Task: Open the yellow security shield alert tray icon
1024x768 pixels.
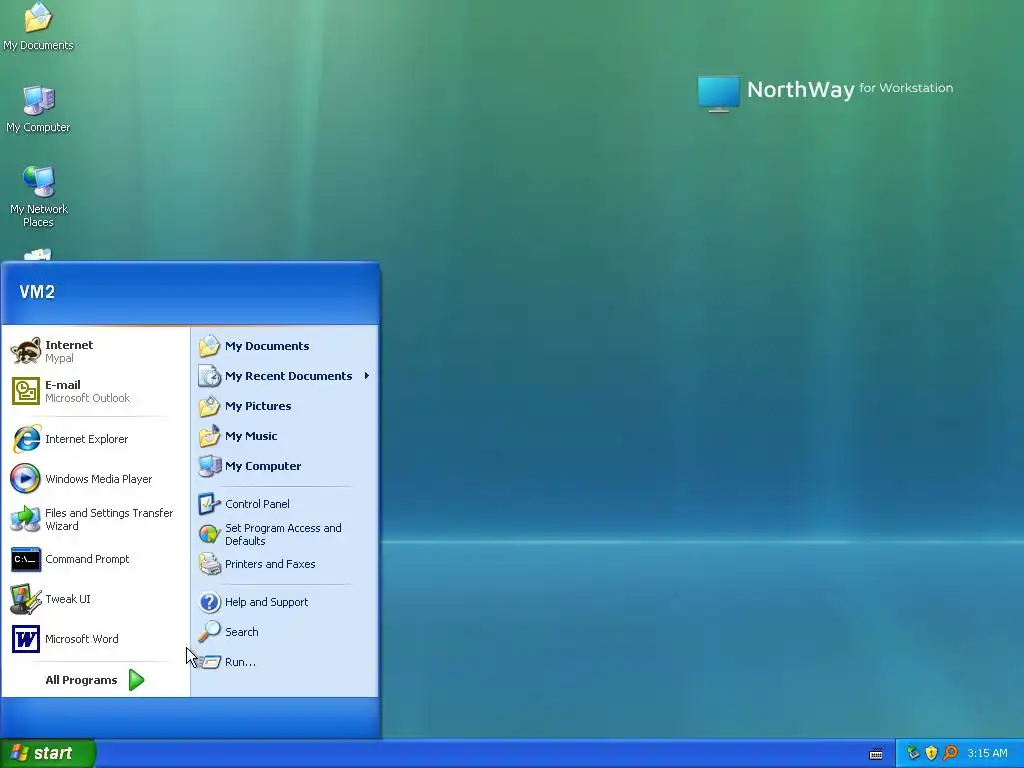Action: click(x=931, y=753)
